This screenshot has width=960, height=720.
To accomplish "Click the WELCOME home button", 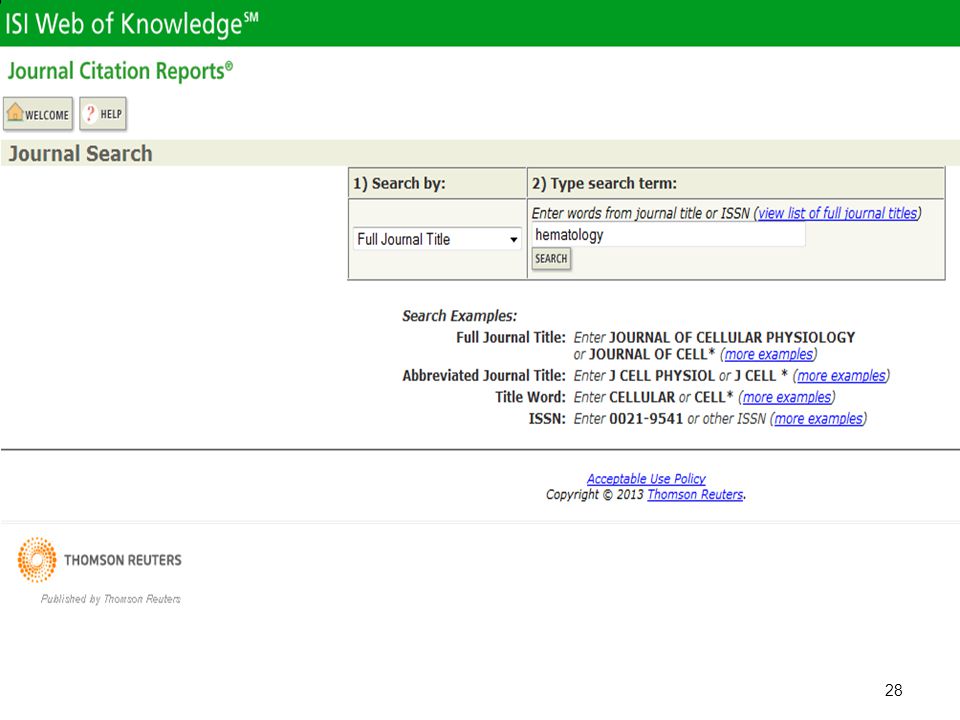I will point(38,114).
